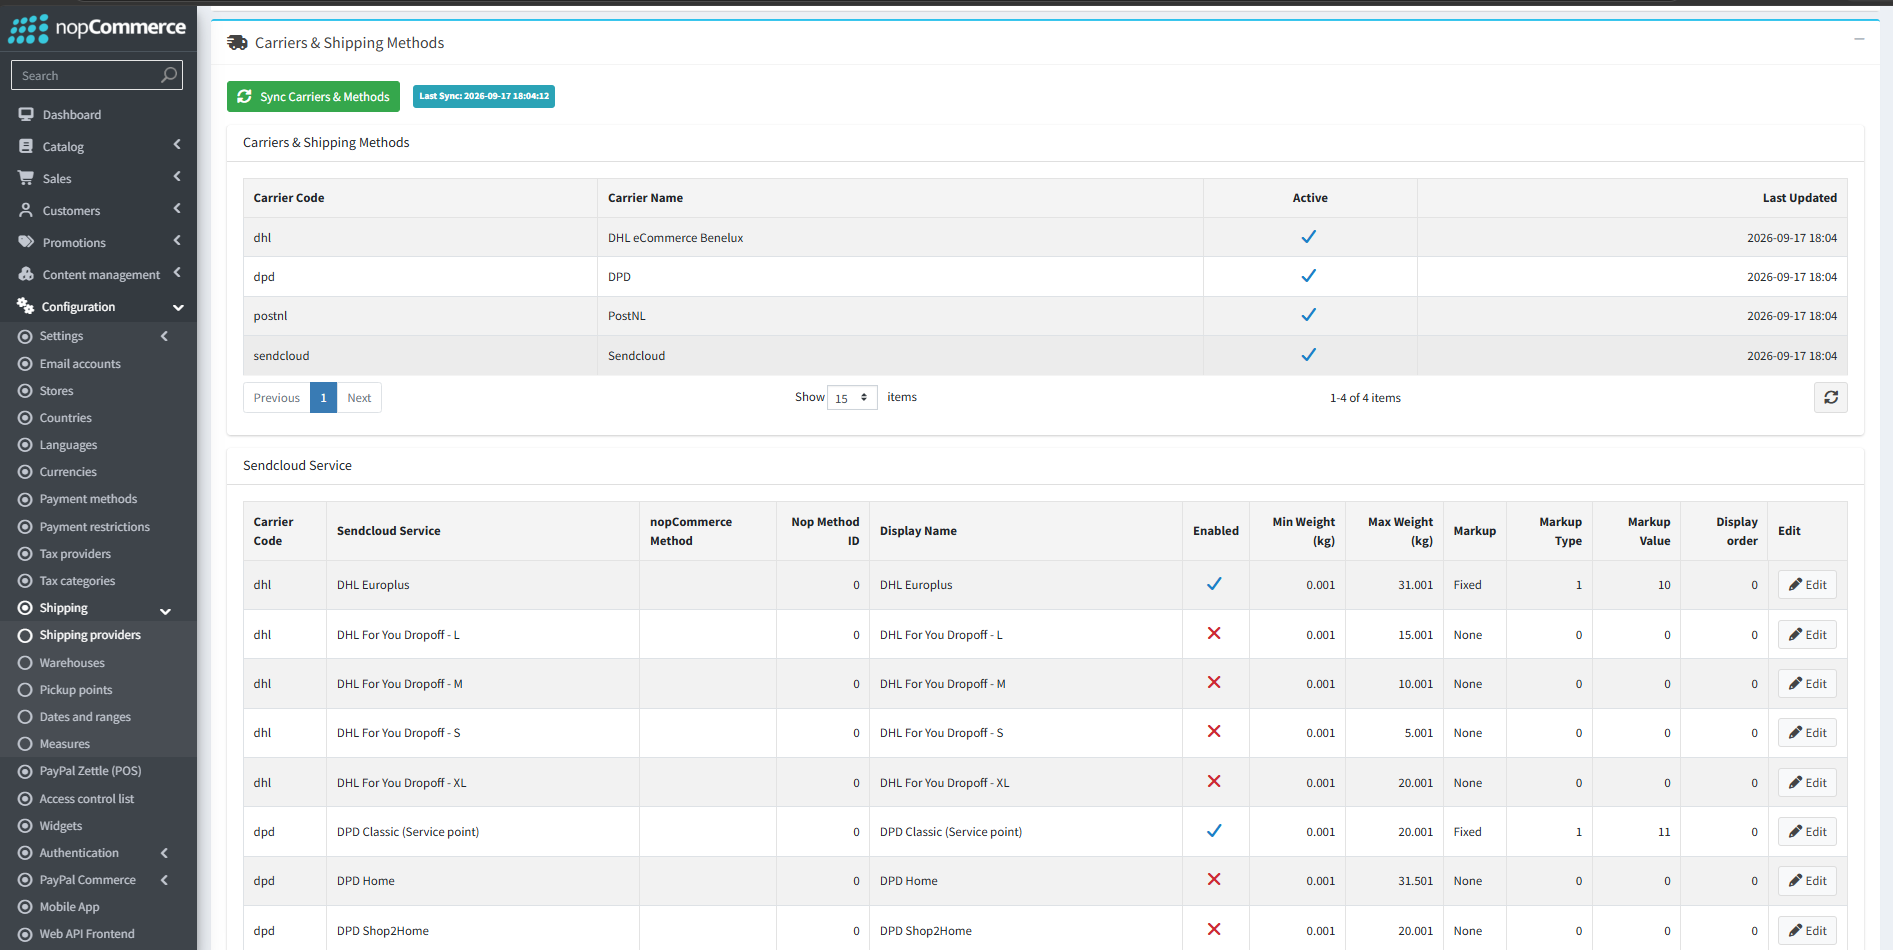1893x950 pixels.
Task: Focus the sidebar Search input field
Action: click(85, 75)
